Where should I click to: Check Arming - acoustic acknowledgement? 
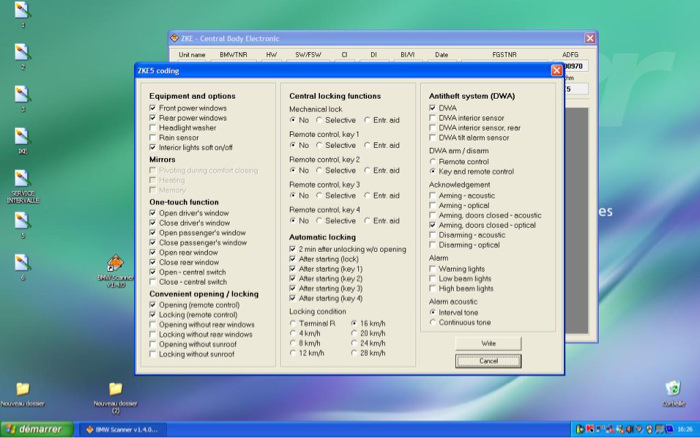432,196
